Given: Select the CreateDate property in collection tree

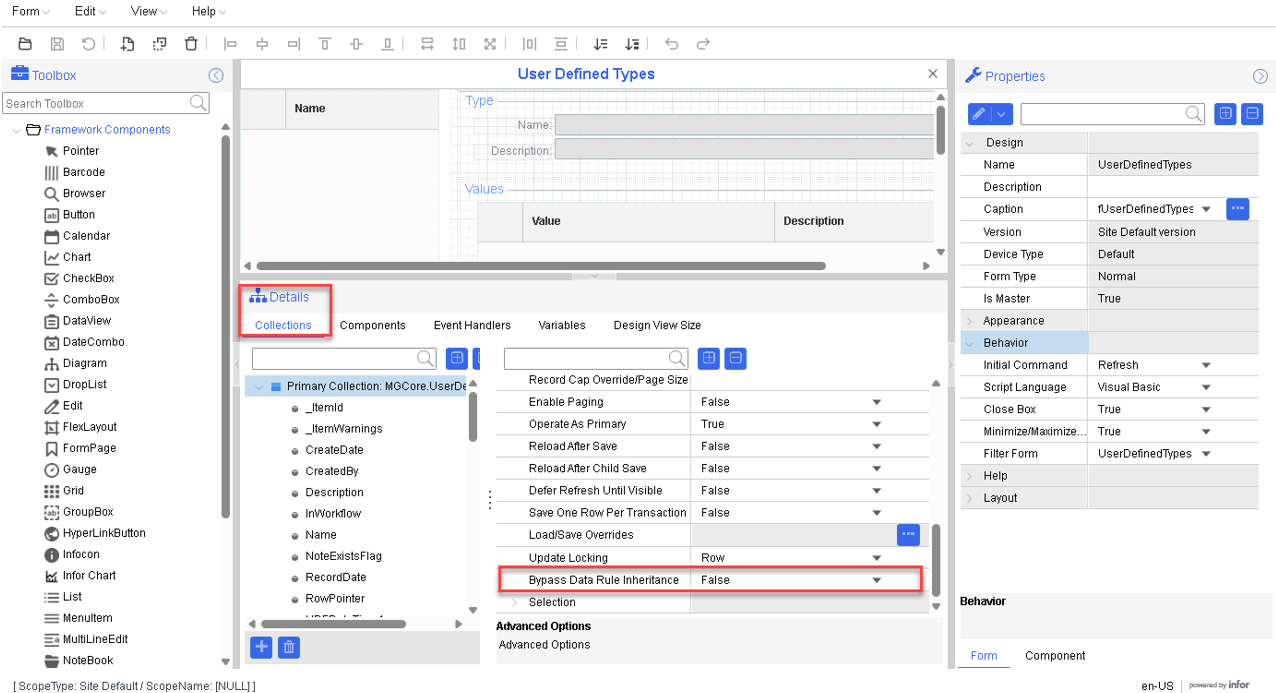Looking at the screenshot, I should tap(334, 450).
